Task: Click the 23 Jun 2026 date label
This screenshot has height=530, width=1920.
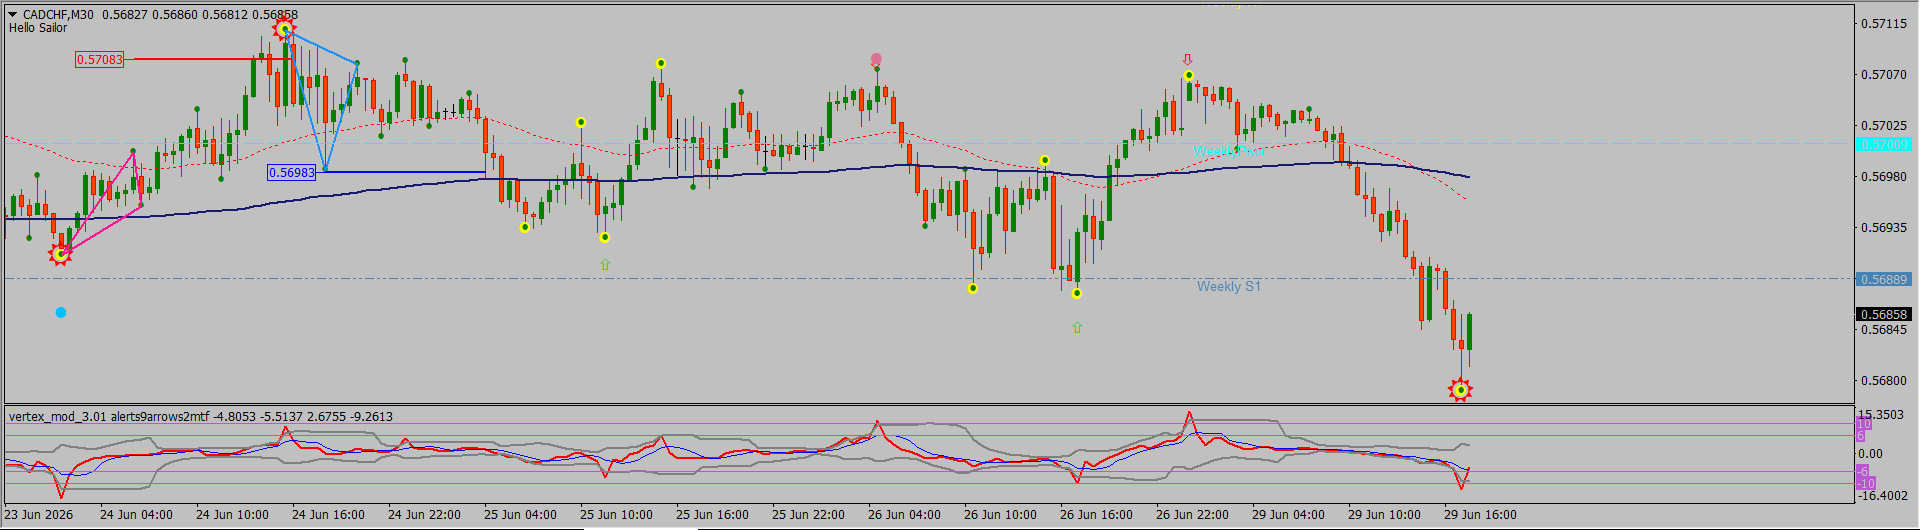Action: pyautogui.click(x=39, y=515)
